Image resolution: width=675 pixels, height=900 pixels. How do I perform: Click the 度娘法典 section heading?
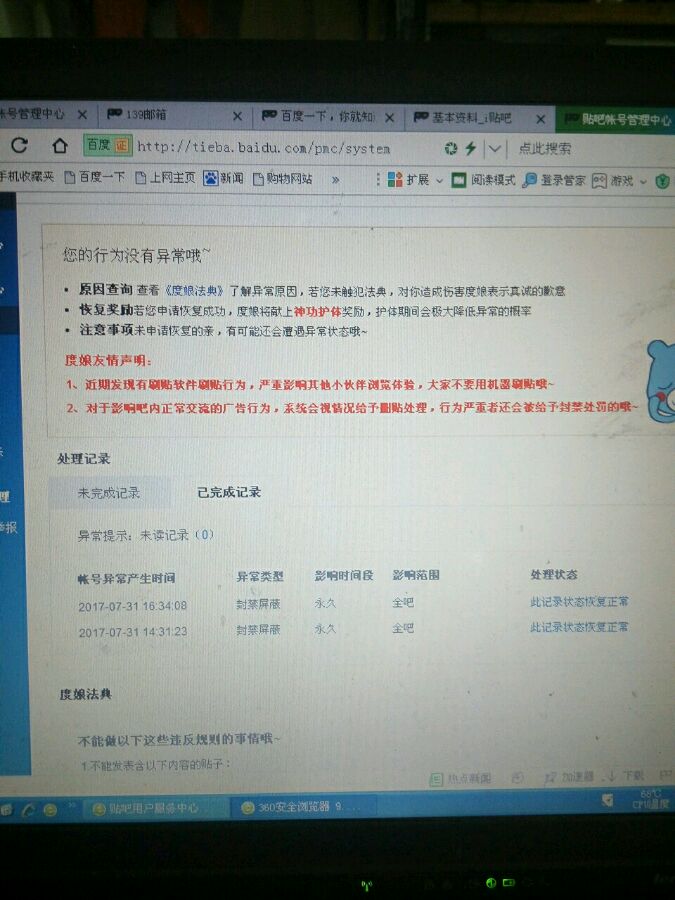86,695
